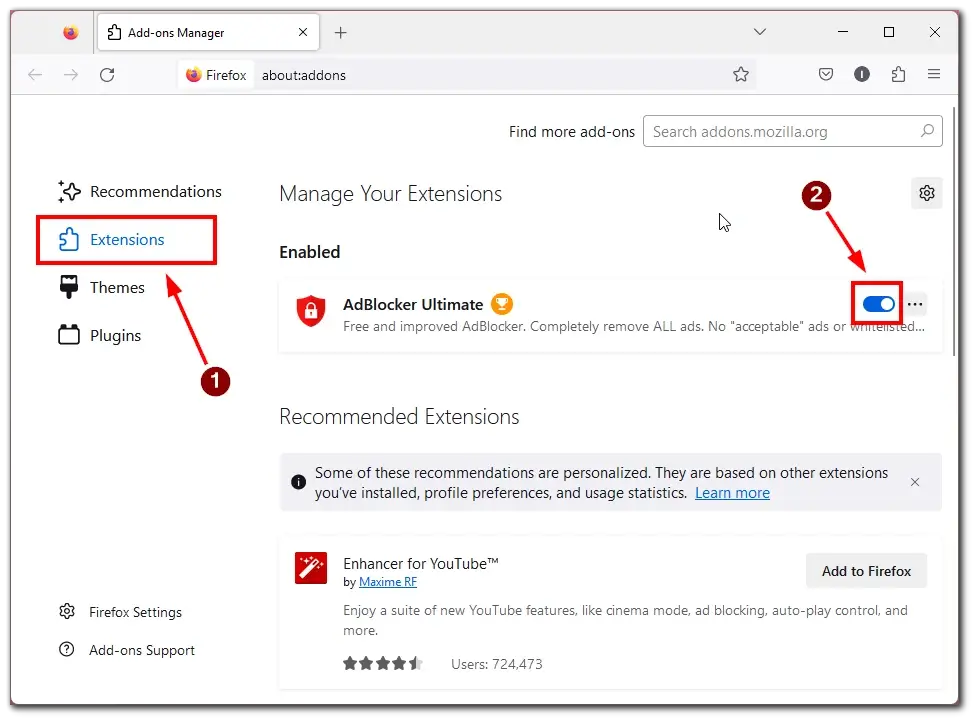Disable AdBlocker Ultimate with its toggle
The height and width of the screenshot is (723, 977).
[879, 304]
